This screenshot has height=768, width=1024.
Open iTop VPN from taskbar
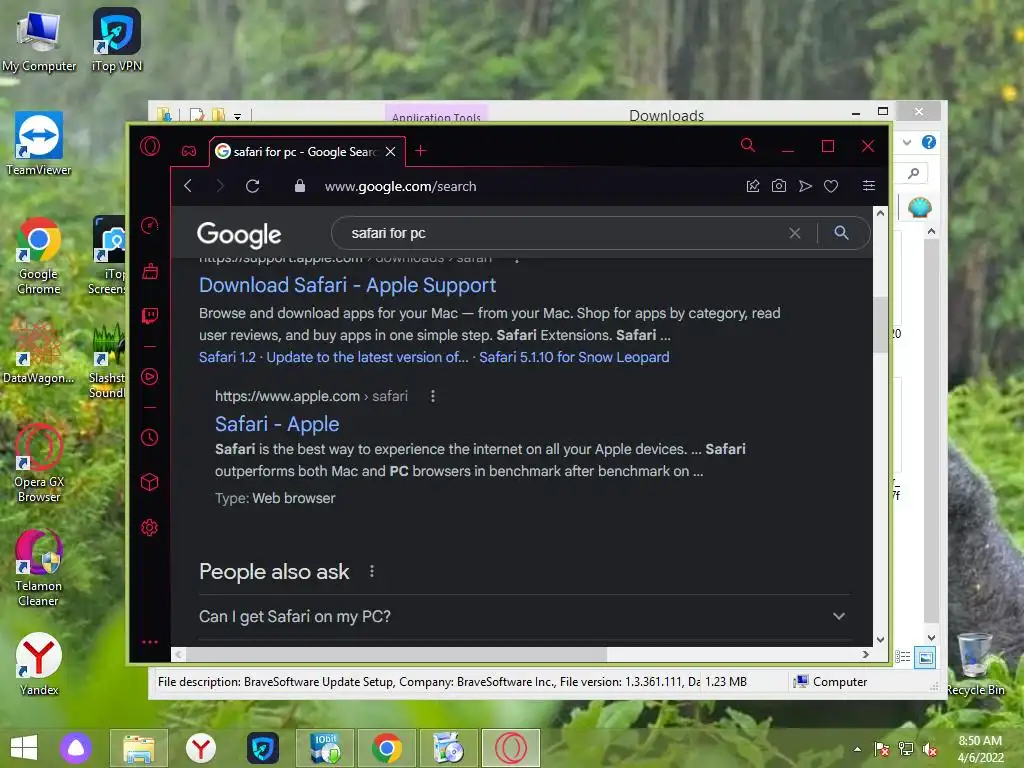[263, 748]
